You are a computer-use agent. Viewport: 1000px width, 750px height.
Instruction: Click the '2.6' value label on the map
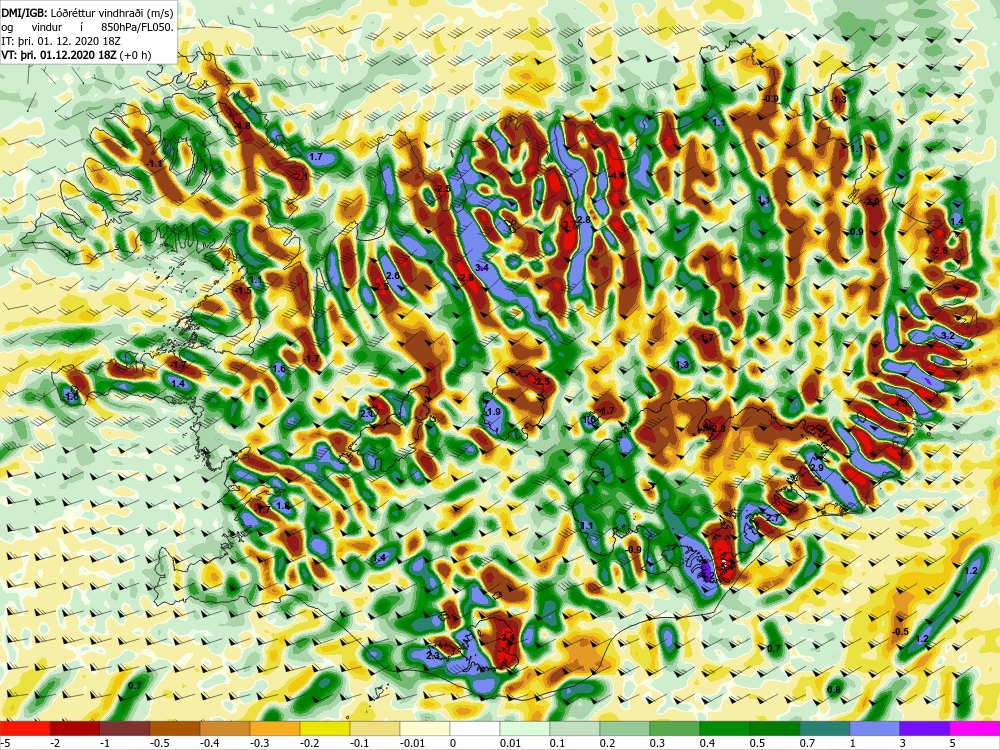[x=393, y=276]
